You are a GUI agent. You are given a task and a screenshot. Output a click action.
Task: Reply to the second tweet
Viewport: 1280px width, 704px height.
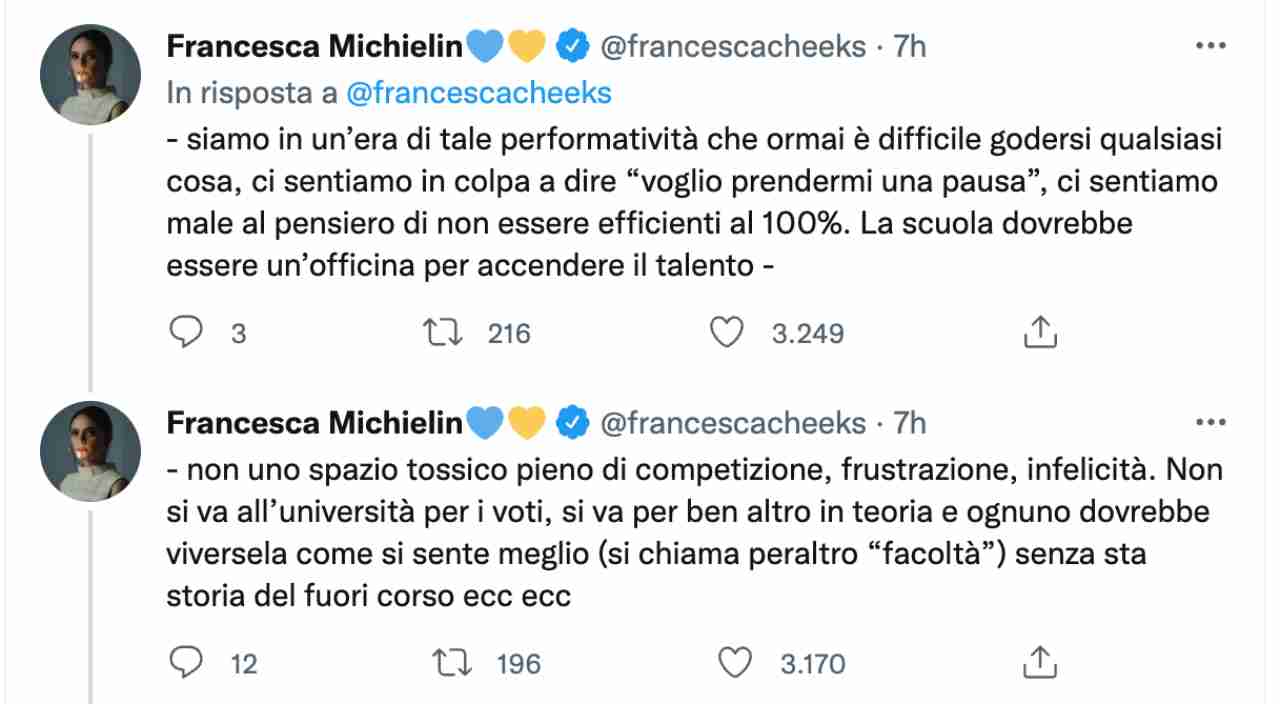point(188,662)
